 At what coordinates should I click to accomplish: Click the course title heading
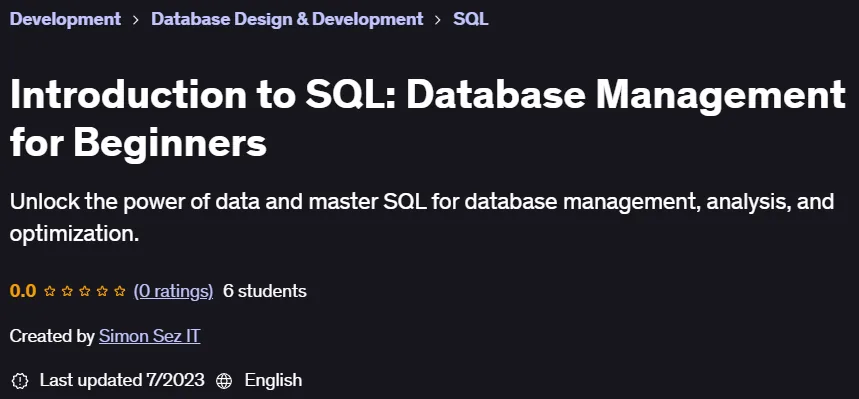428,119
